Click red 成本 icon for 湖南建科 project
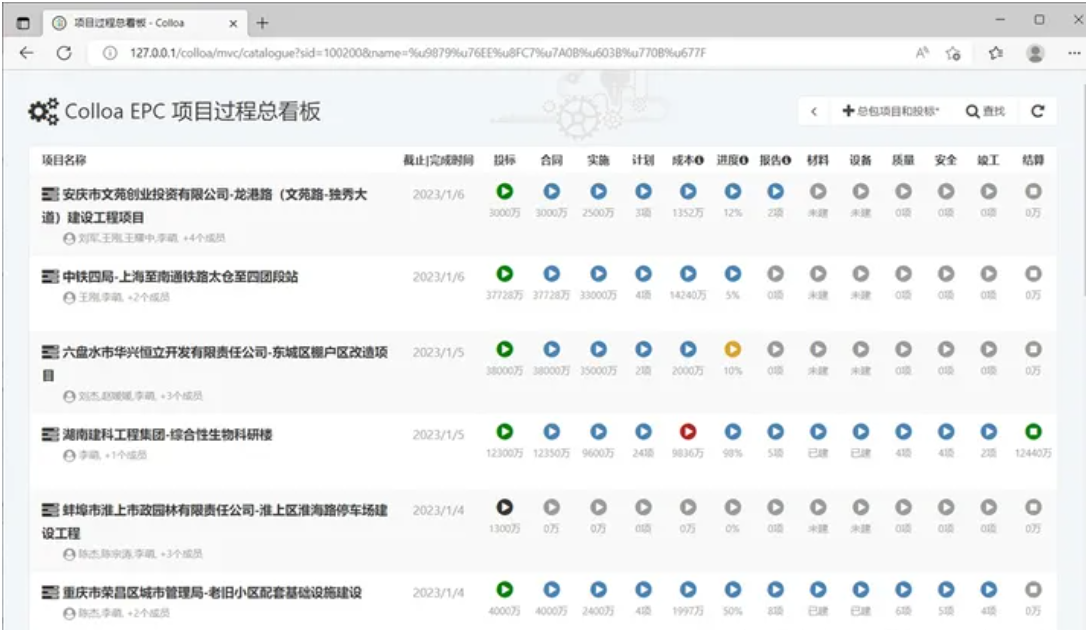The image size is (1086, 630). pos(687,431)
